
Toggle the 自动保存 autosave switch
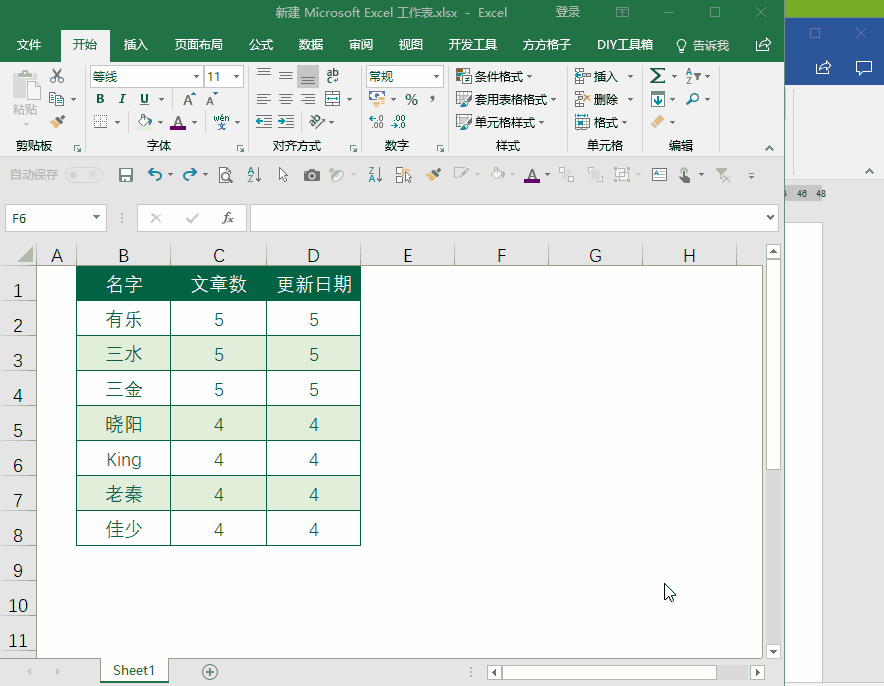83,175
